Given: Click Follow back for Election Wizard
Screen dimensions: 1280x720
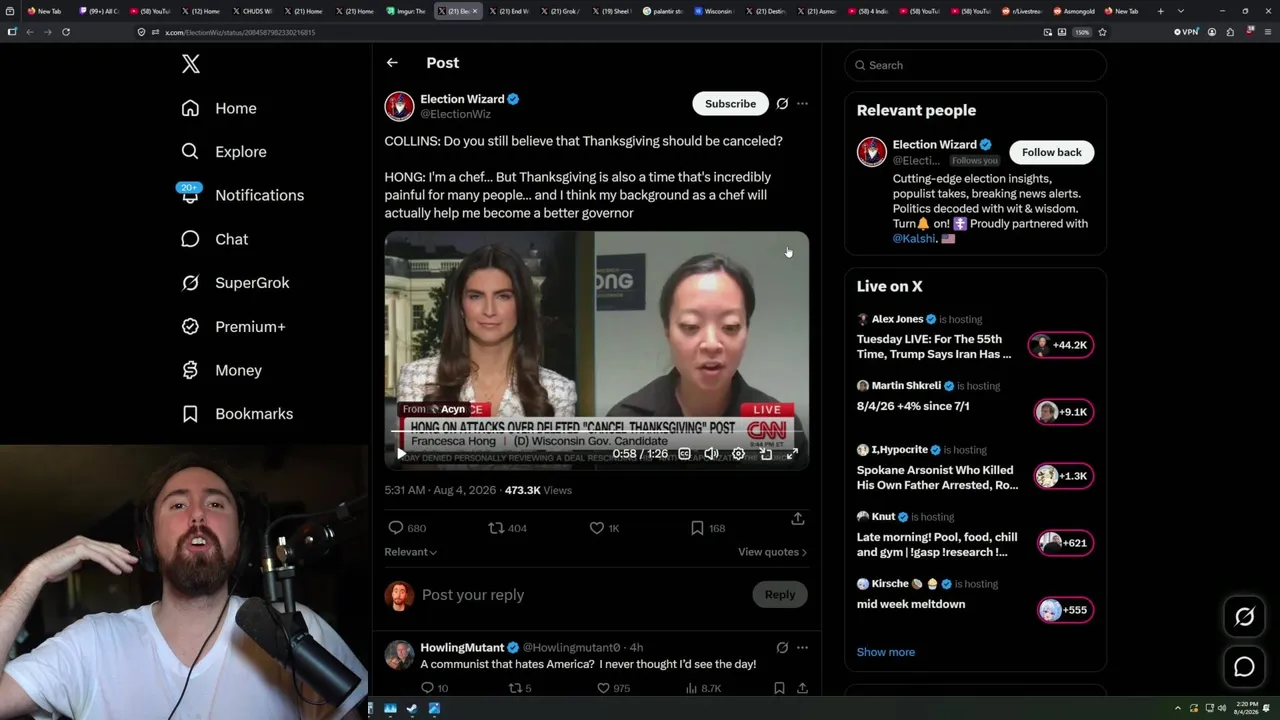Looking at the screenshot, I should click(1051, 152).
